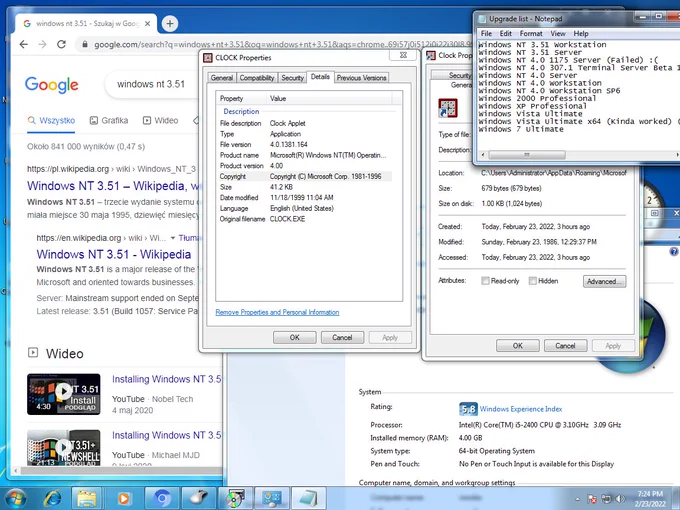
Task: Switch to Chrome via taskbar icon
Action: point(162,498)
